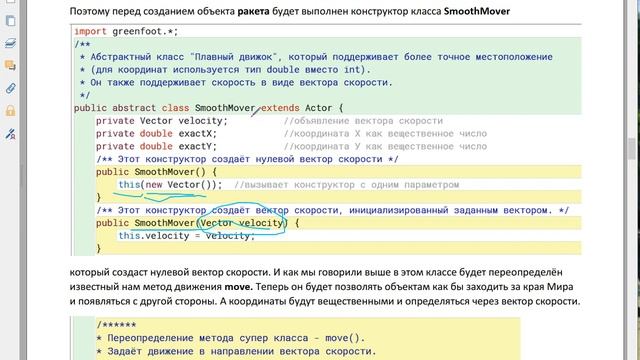Open the Layers panel icon
Viewport: 640px width, 360px height.
point(10,43)
